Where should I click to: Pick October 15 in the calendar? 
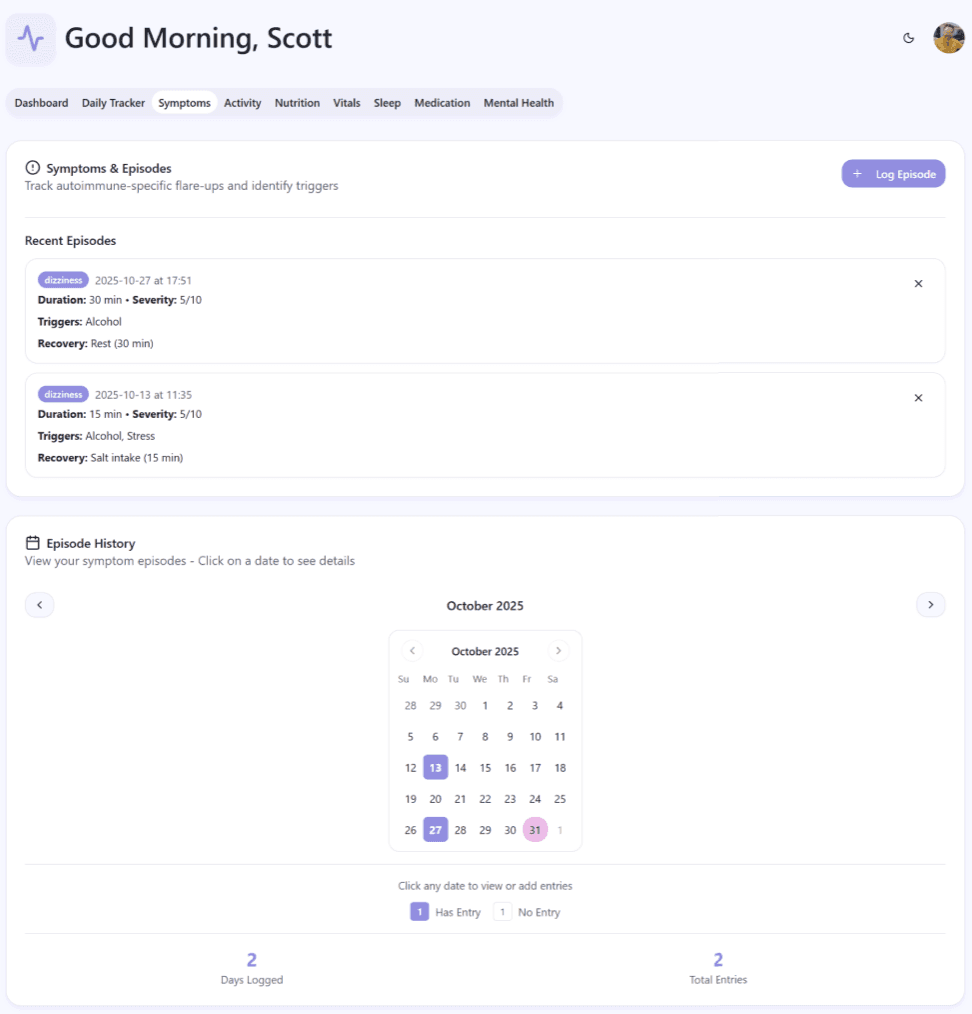pyautogui.click(x=485, y=768)
